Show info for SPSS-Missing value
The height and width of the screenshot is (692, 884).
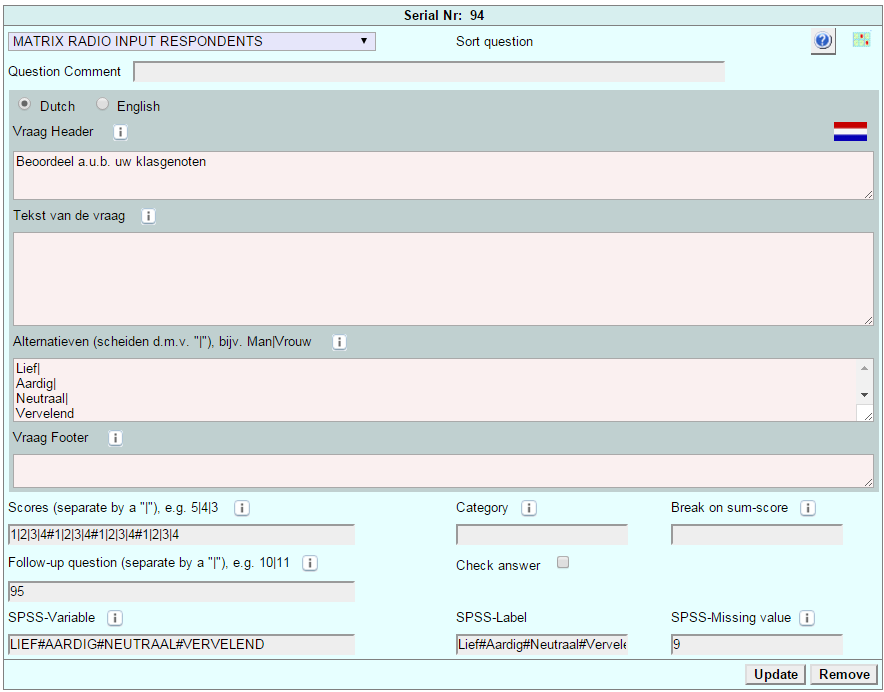click(x=807, y=618)
